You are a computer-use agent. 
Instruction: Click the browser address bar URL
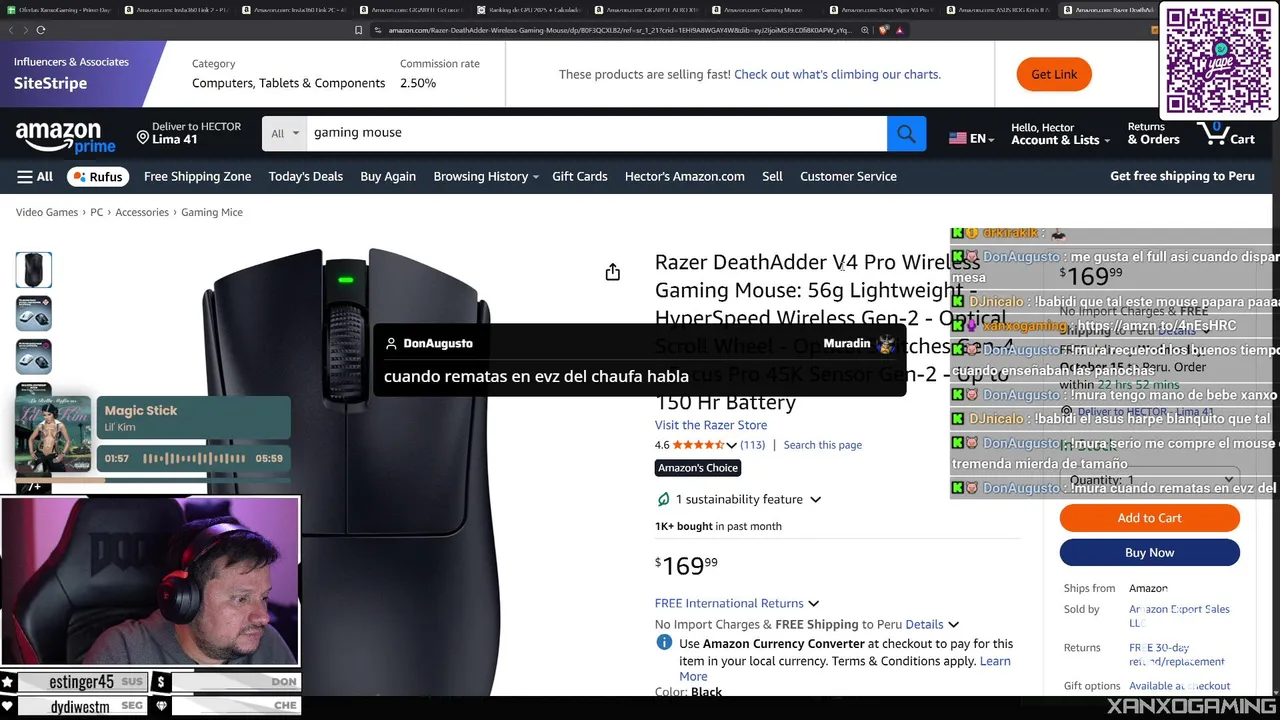(x=620, y=30)
